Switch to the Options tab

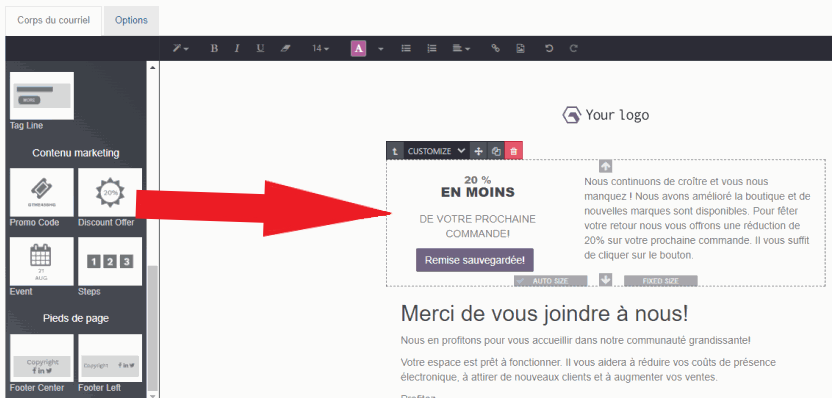pos(131,21)
